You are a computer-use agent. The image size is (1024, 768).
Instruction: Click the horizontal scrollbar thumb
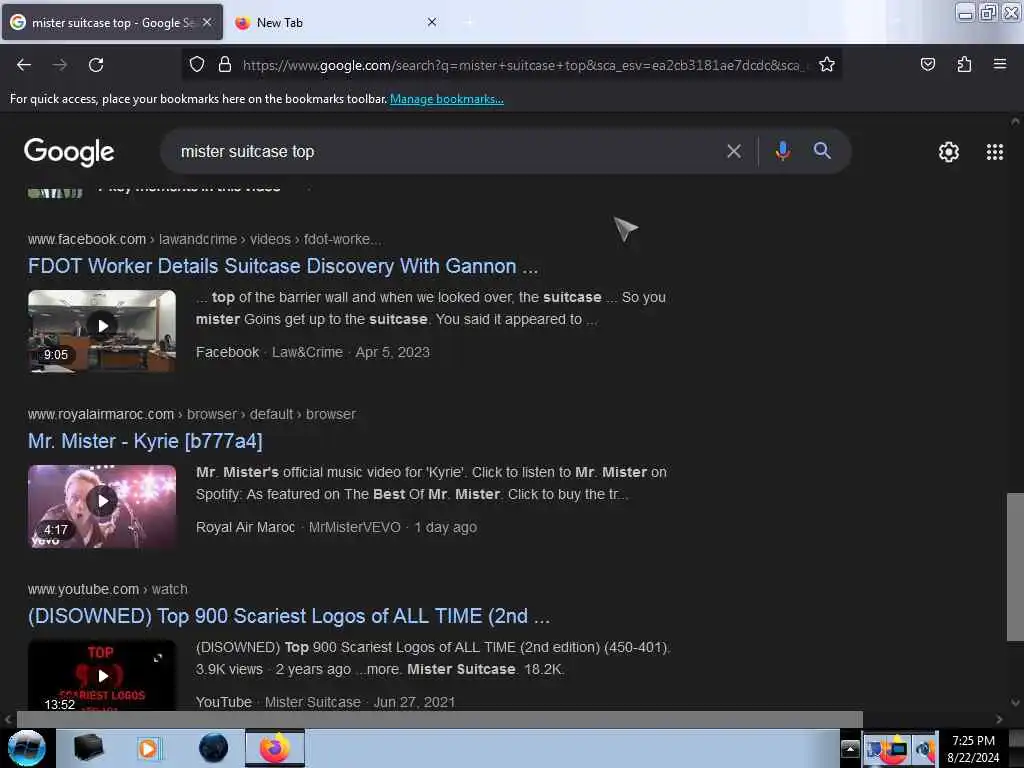[x=440, y=719]
